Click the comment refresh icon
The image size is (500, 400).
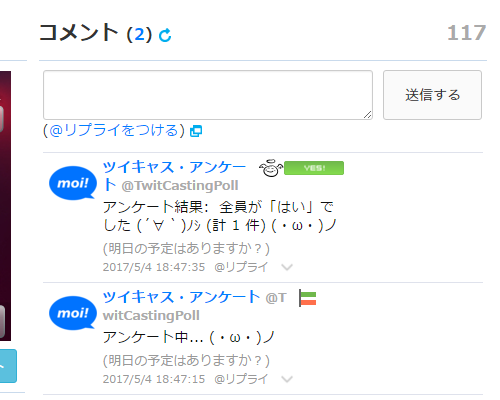165,35
